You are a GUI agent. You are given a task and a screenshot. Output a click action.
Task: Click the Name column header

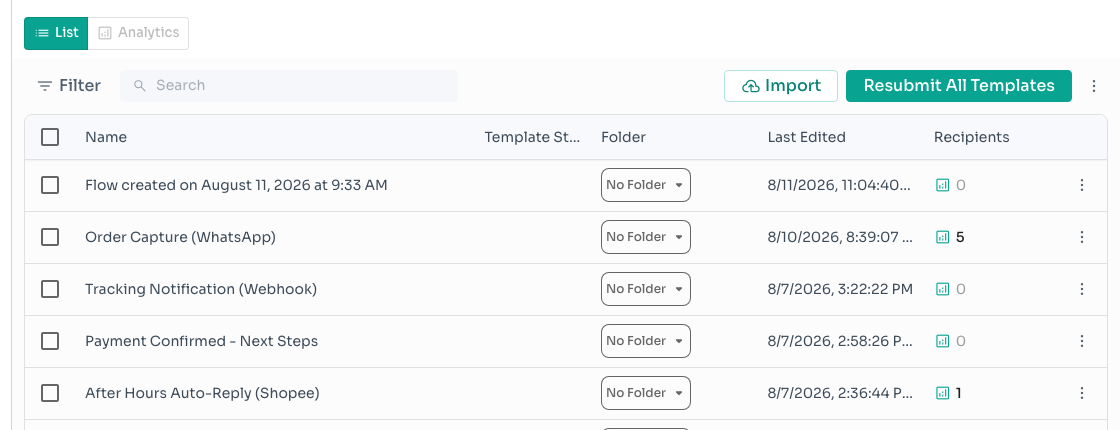pyautogui.click(x=106, y=137)
